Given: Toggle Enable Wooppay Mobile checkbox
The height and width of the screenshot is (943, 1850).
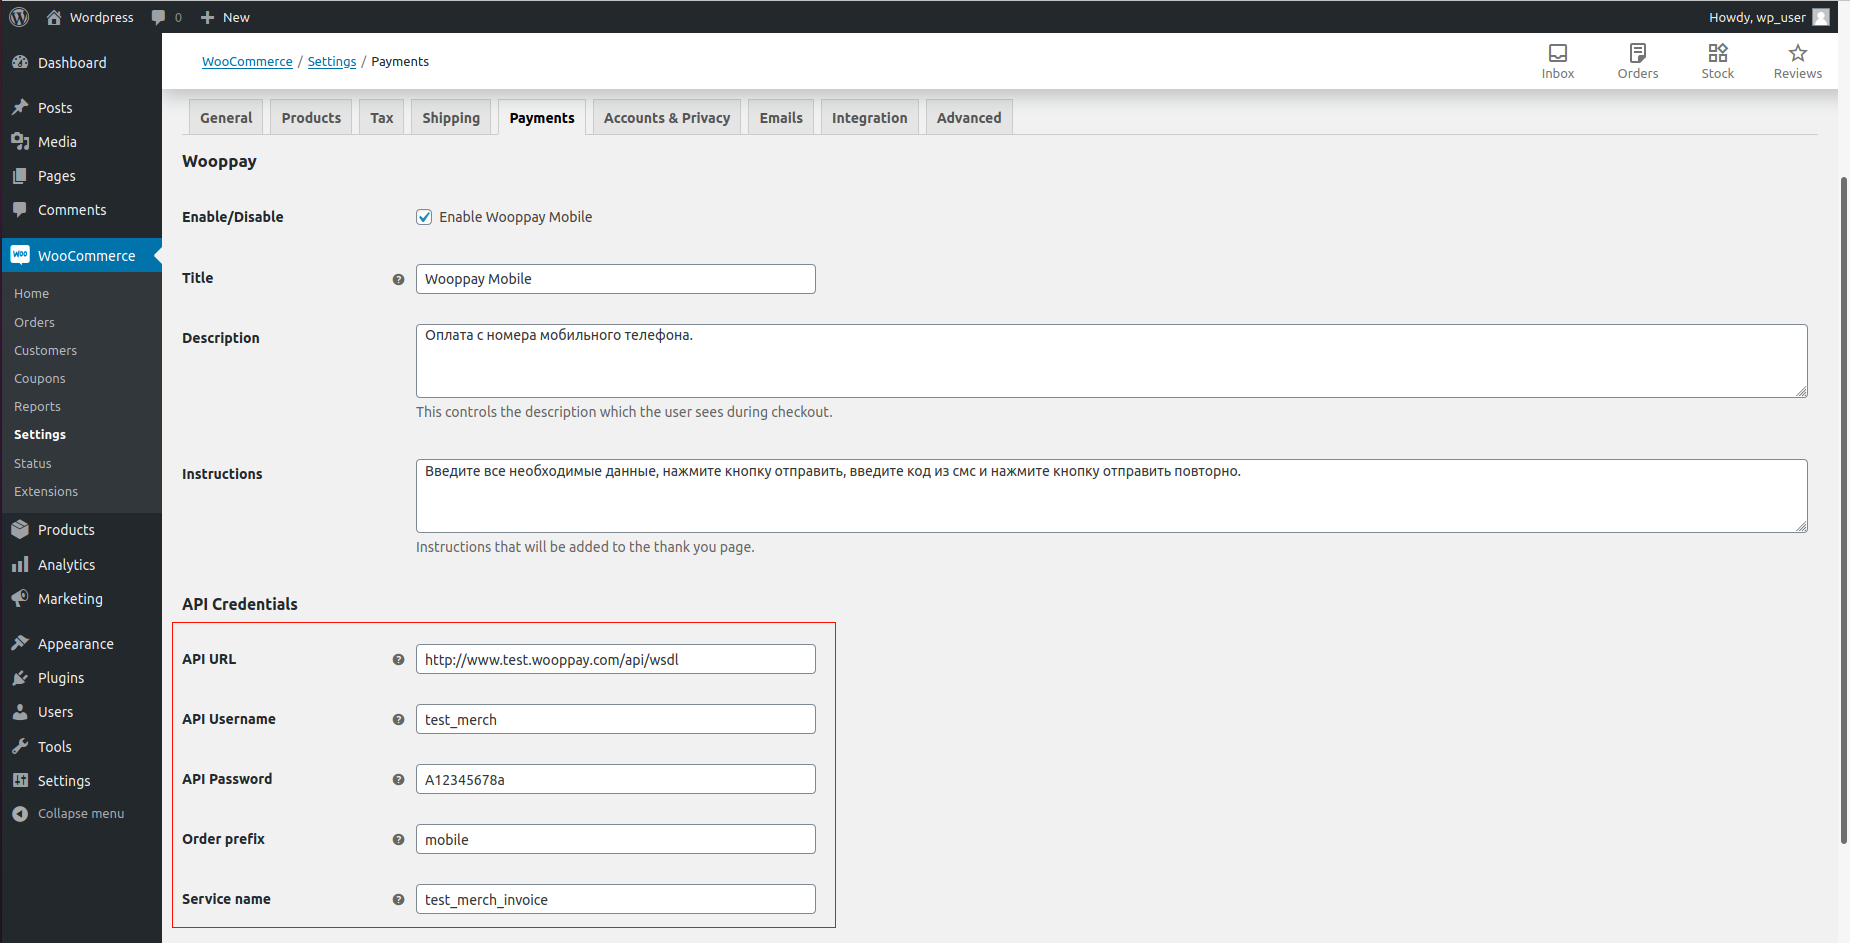Looking at the screenshot, I should 424,217.
